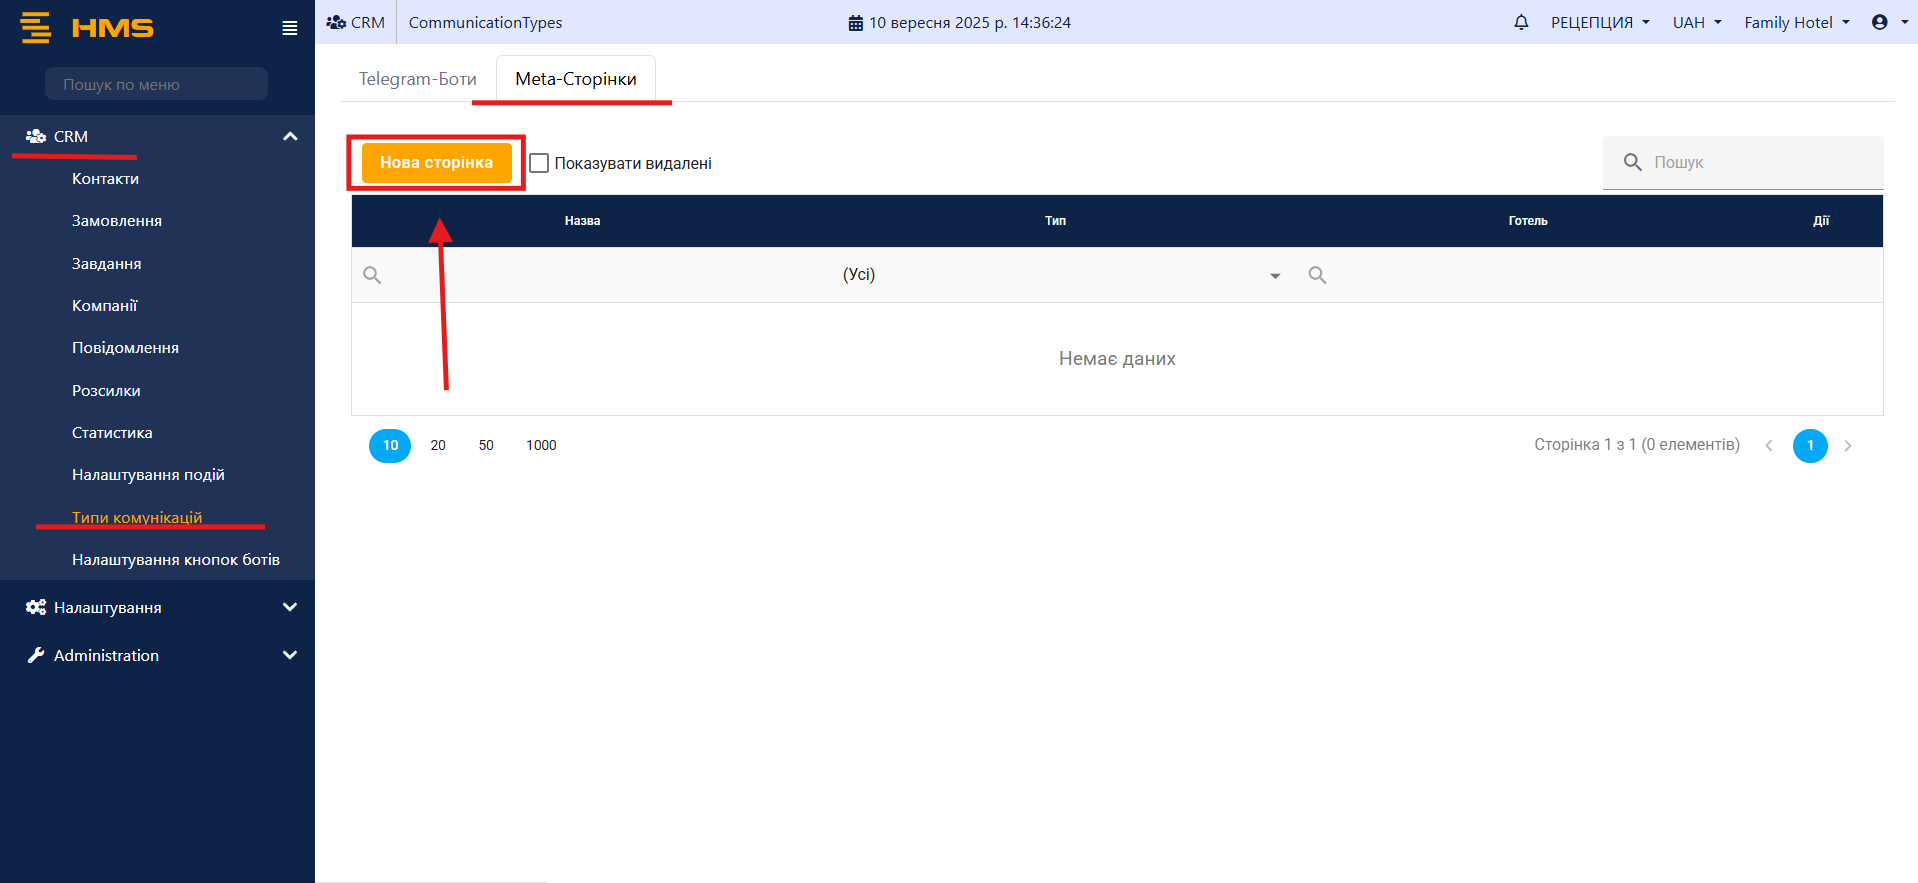Open notifications bell icon
The width and height of the screenshot is (1918, 883).
click(1521, 22)
